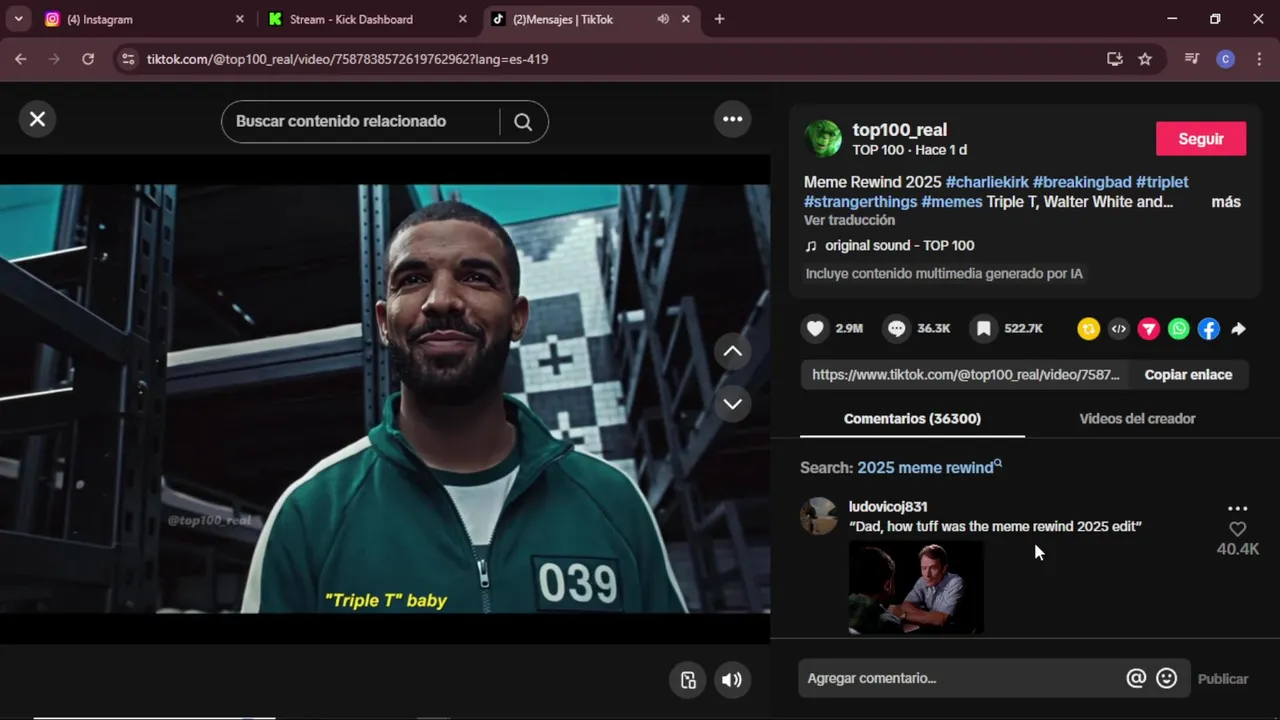The width and height of the screenshot is (1280, 720).
Task: Go to previous video with up arrow
Action: pos(732,351)
